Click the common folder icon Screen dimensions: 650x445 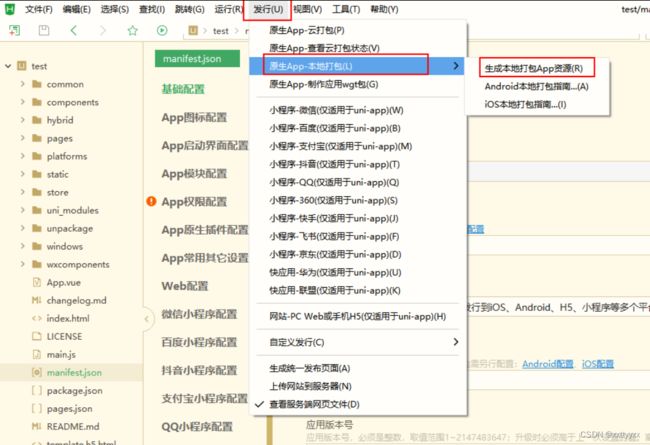click(37, 84)
